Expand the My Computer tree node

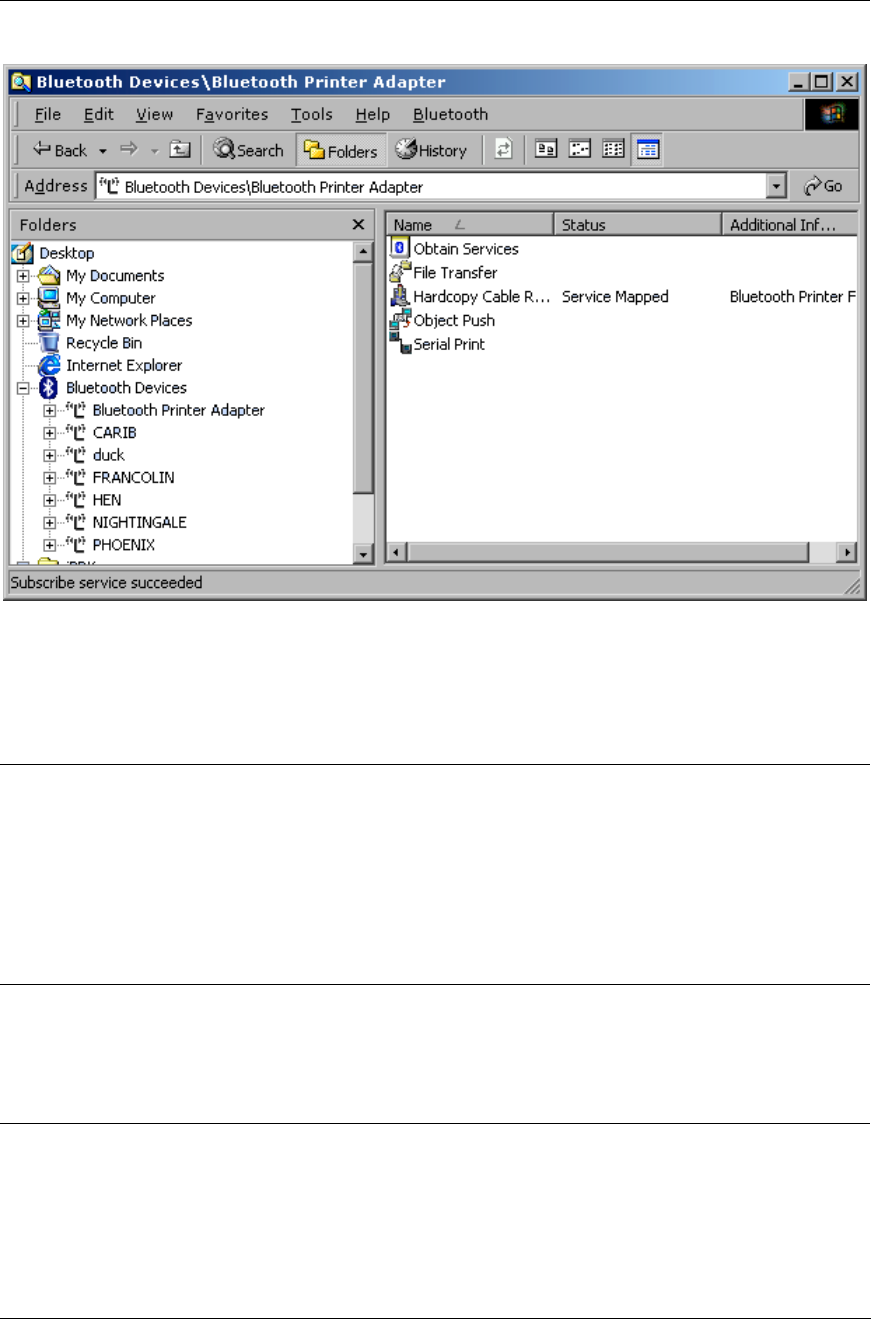pos(23,298)
